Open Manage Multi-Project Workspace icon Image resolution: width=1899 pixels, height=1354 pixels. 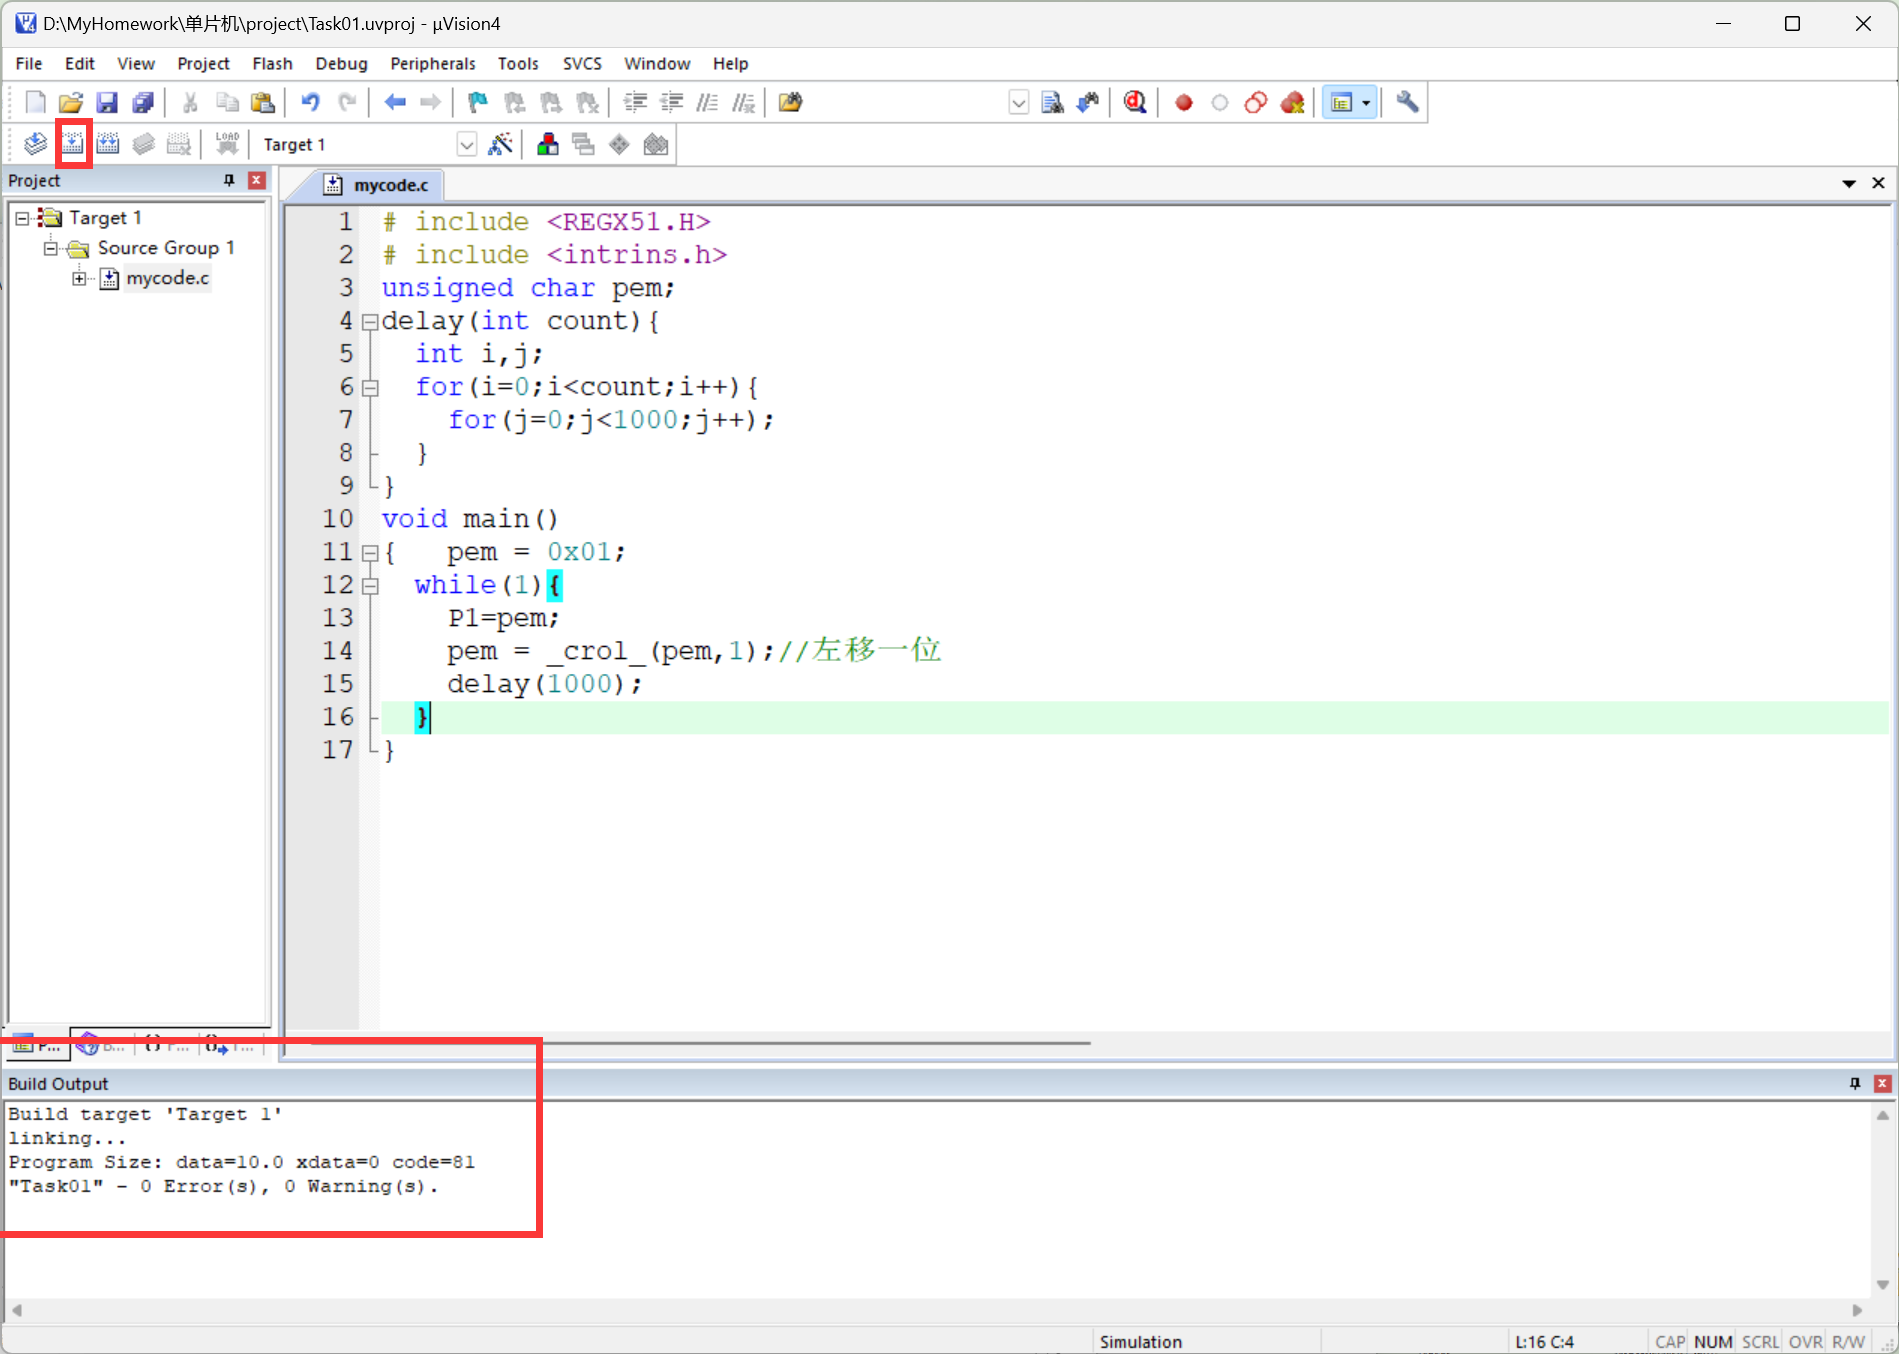(x=583, y=144)
